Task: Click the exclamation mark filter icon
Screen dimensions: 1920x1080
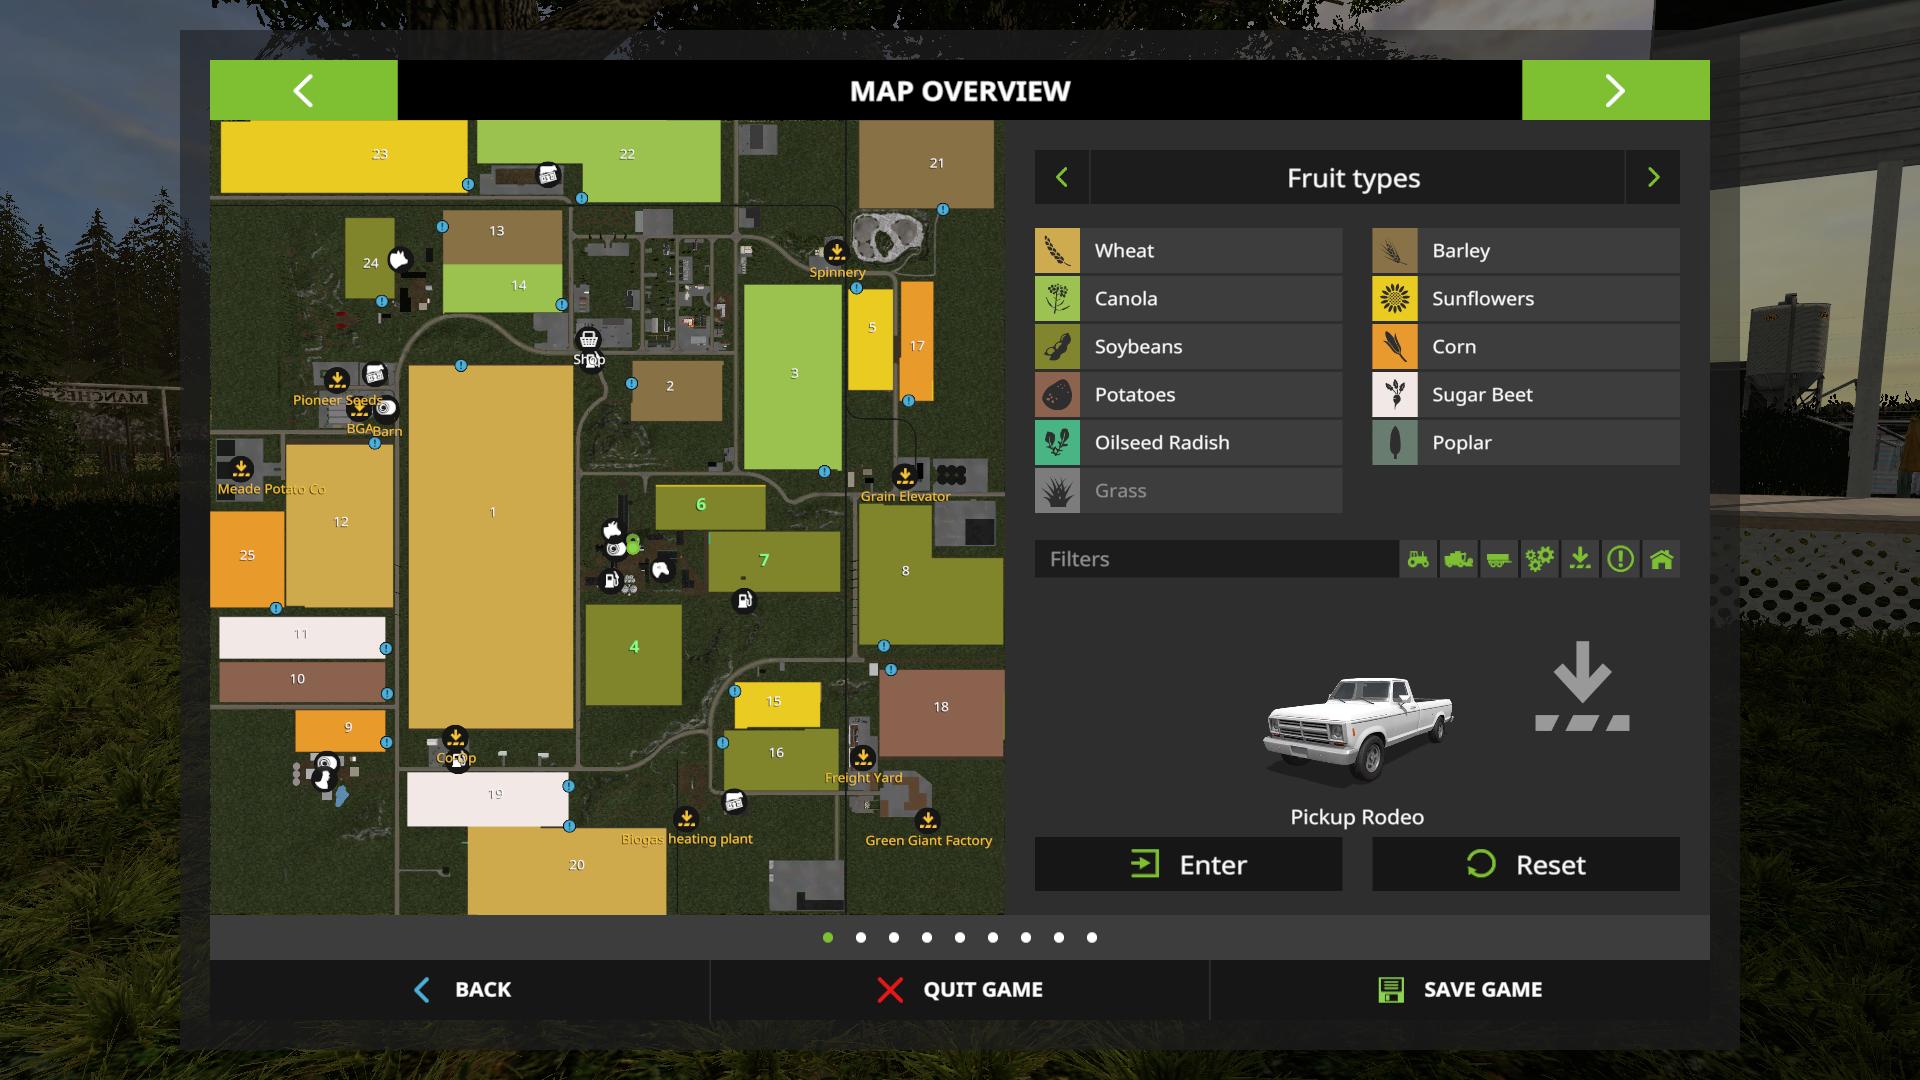Action: pyautogui.click(x=1620, y=559)
